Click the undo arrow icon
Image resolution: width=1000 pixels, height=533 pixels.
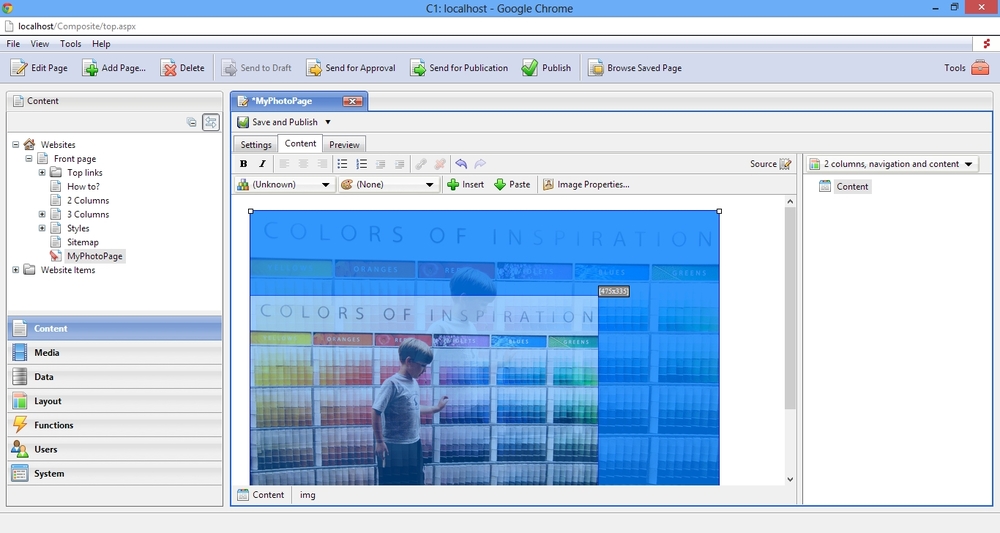461,164
